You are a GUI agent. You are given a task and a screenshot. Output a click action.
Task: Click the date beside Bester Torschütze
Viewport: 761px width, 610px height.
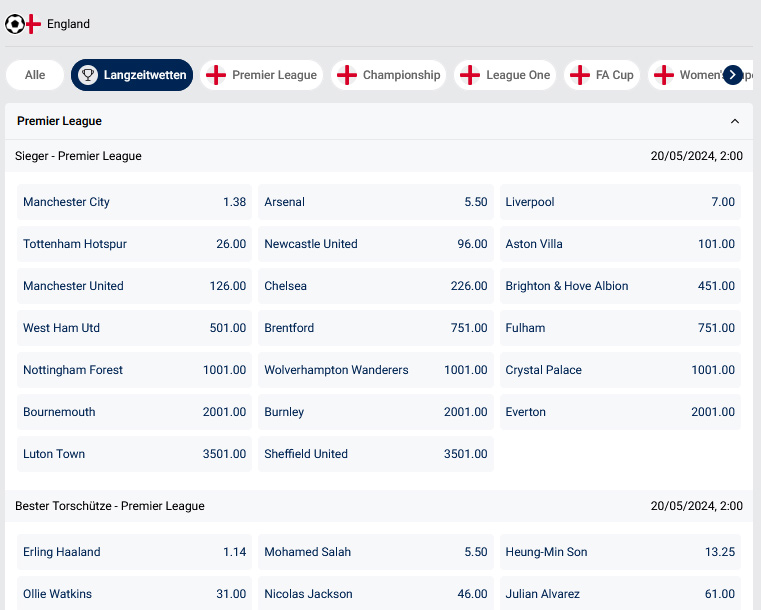[696, 506]
